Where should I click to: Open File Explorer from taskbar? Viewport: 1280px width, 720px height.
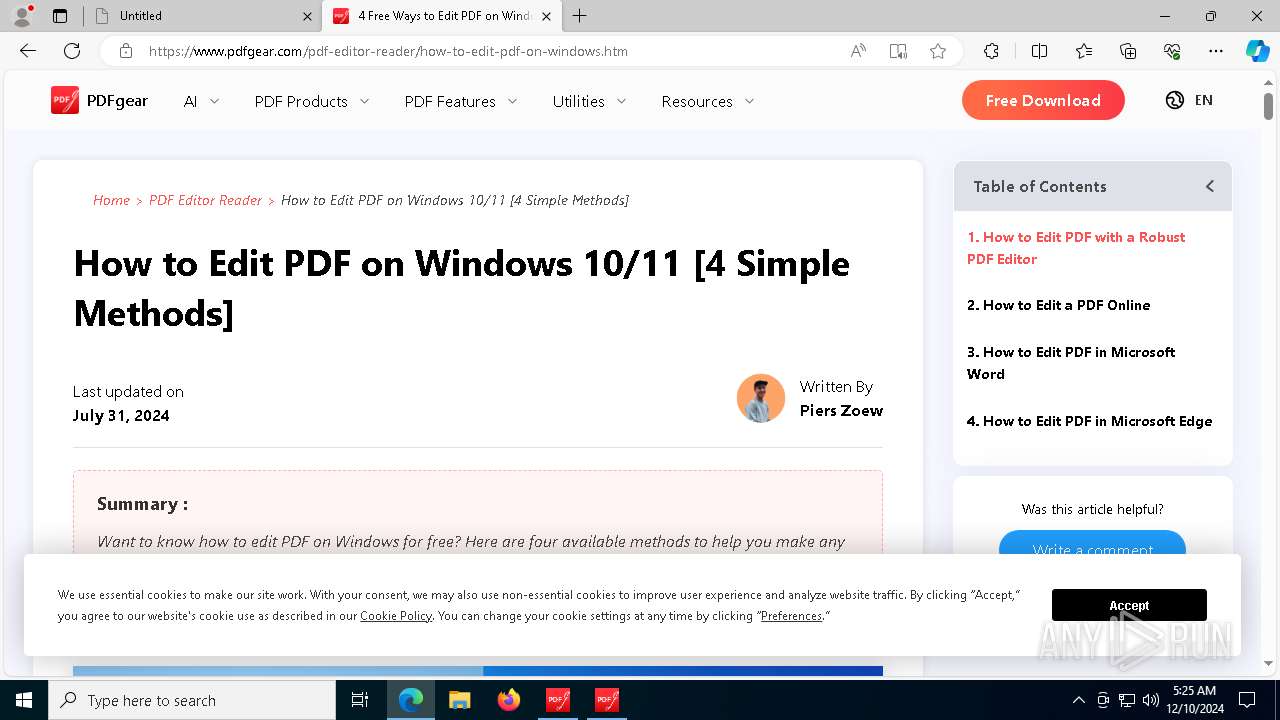click(459, 700)
